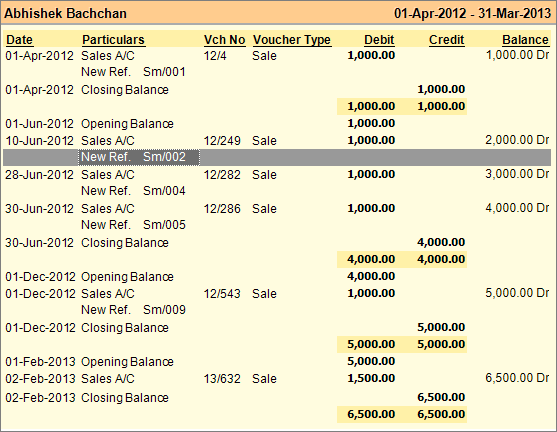Select the 30-Jun-2012 Closing Balance row

point(277,243)
